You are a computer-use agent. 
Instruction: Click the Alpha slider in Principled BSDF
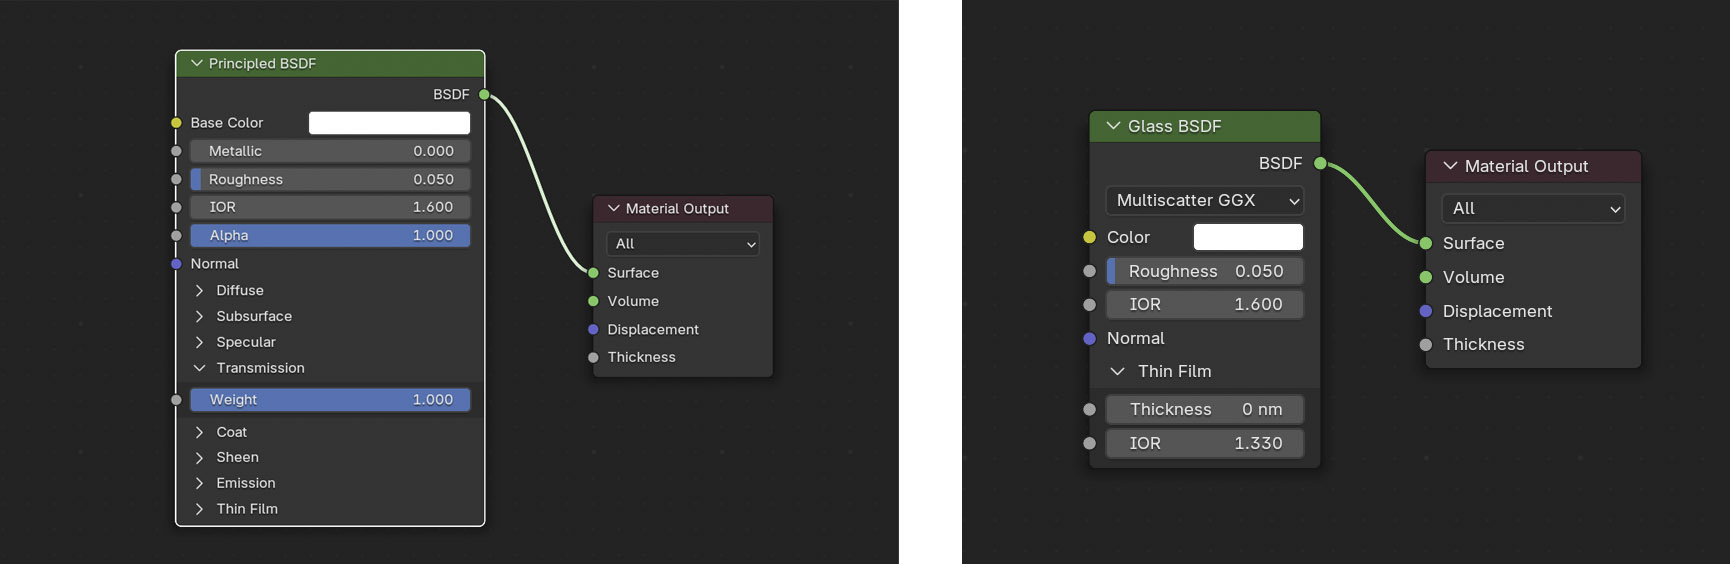coord(330,236)
